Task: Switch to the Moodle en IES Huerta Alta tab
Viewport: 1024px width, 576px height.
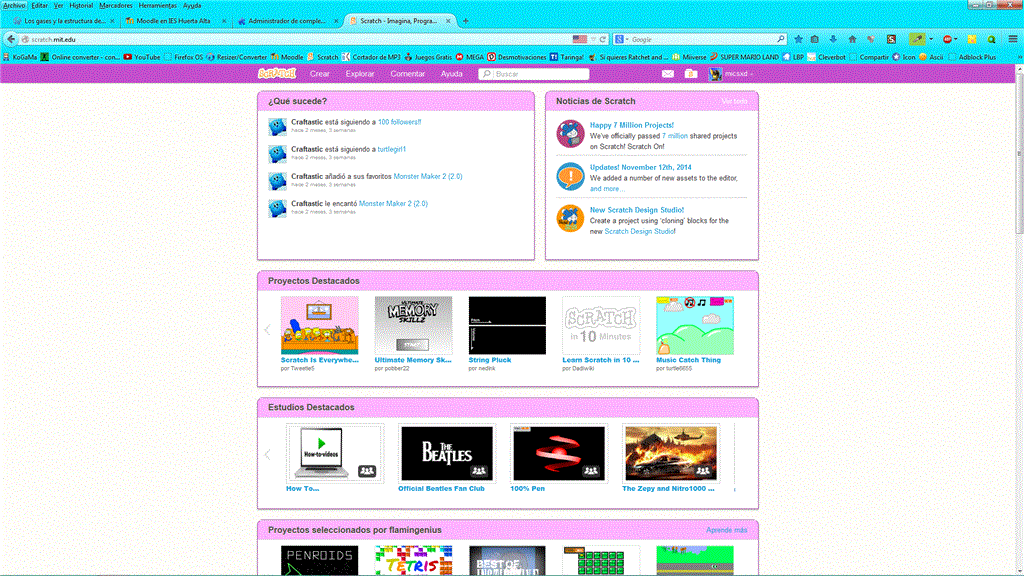Action: pos(168,21)
